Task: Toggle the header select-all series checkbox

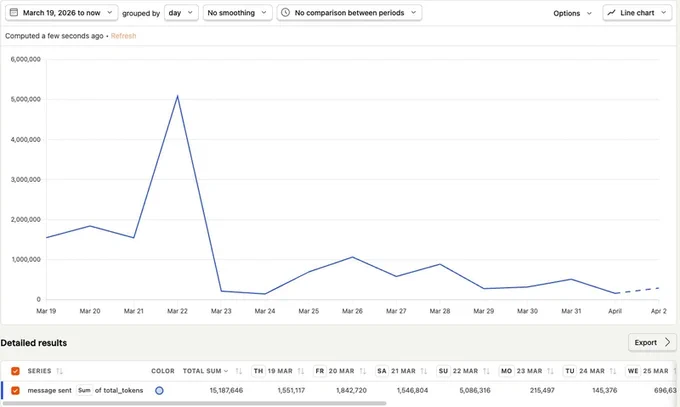Action: tap(15, 371)
